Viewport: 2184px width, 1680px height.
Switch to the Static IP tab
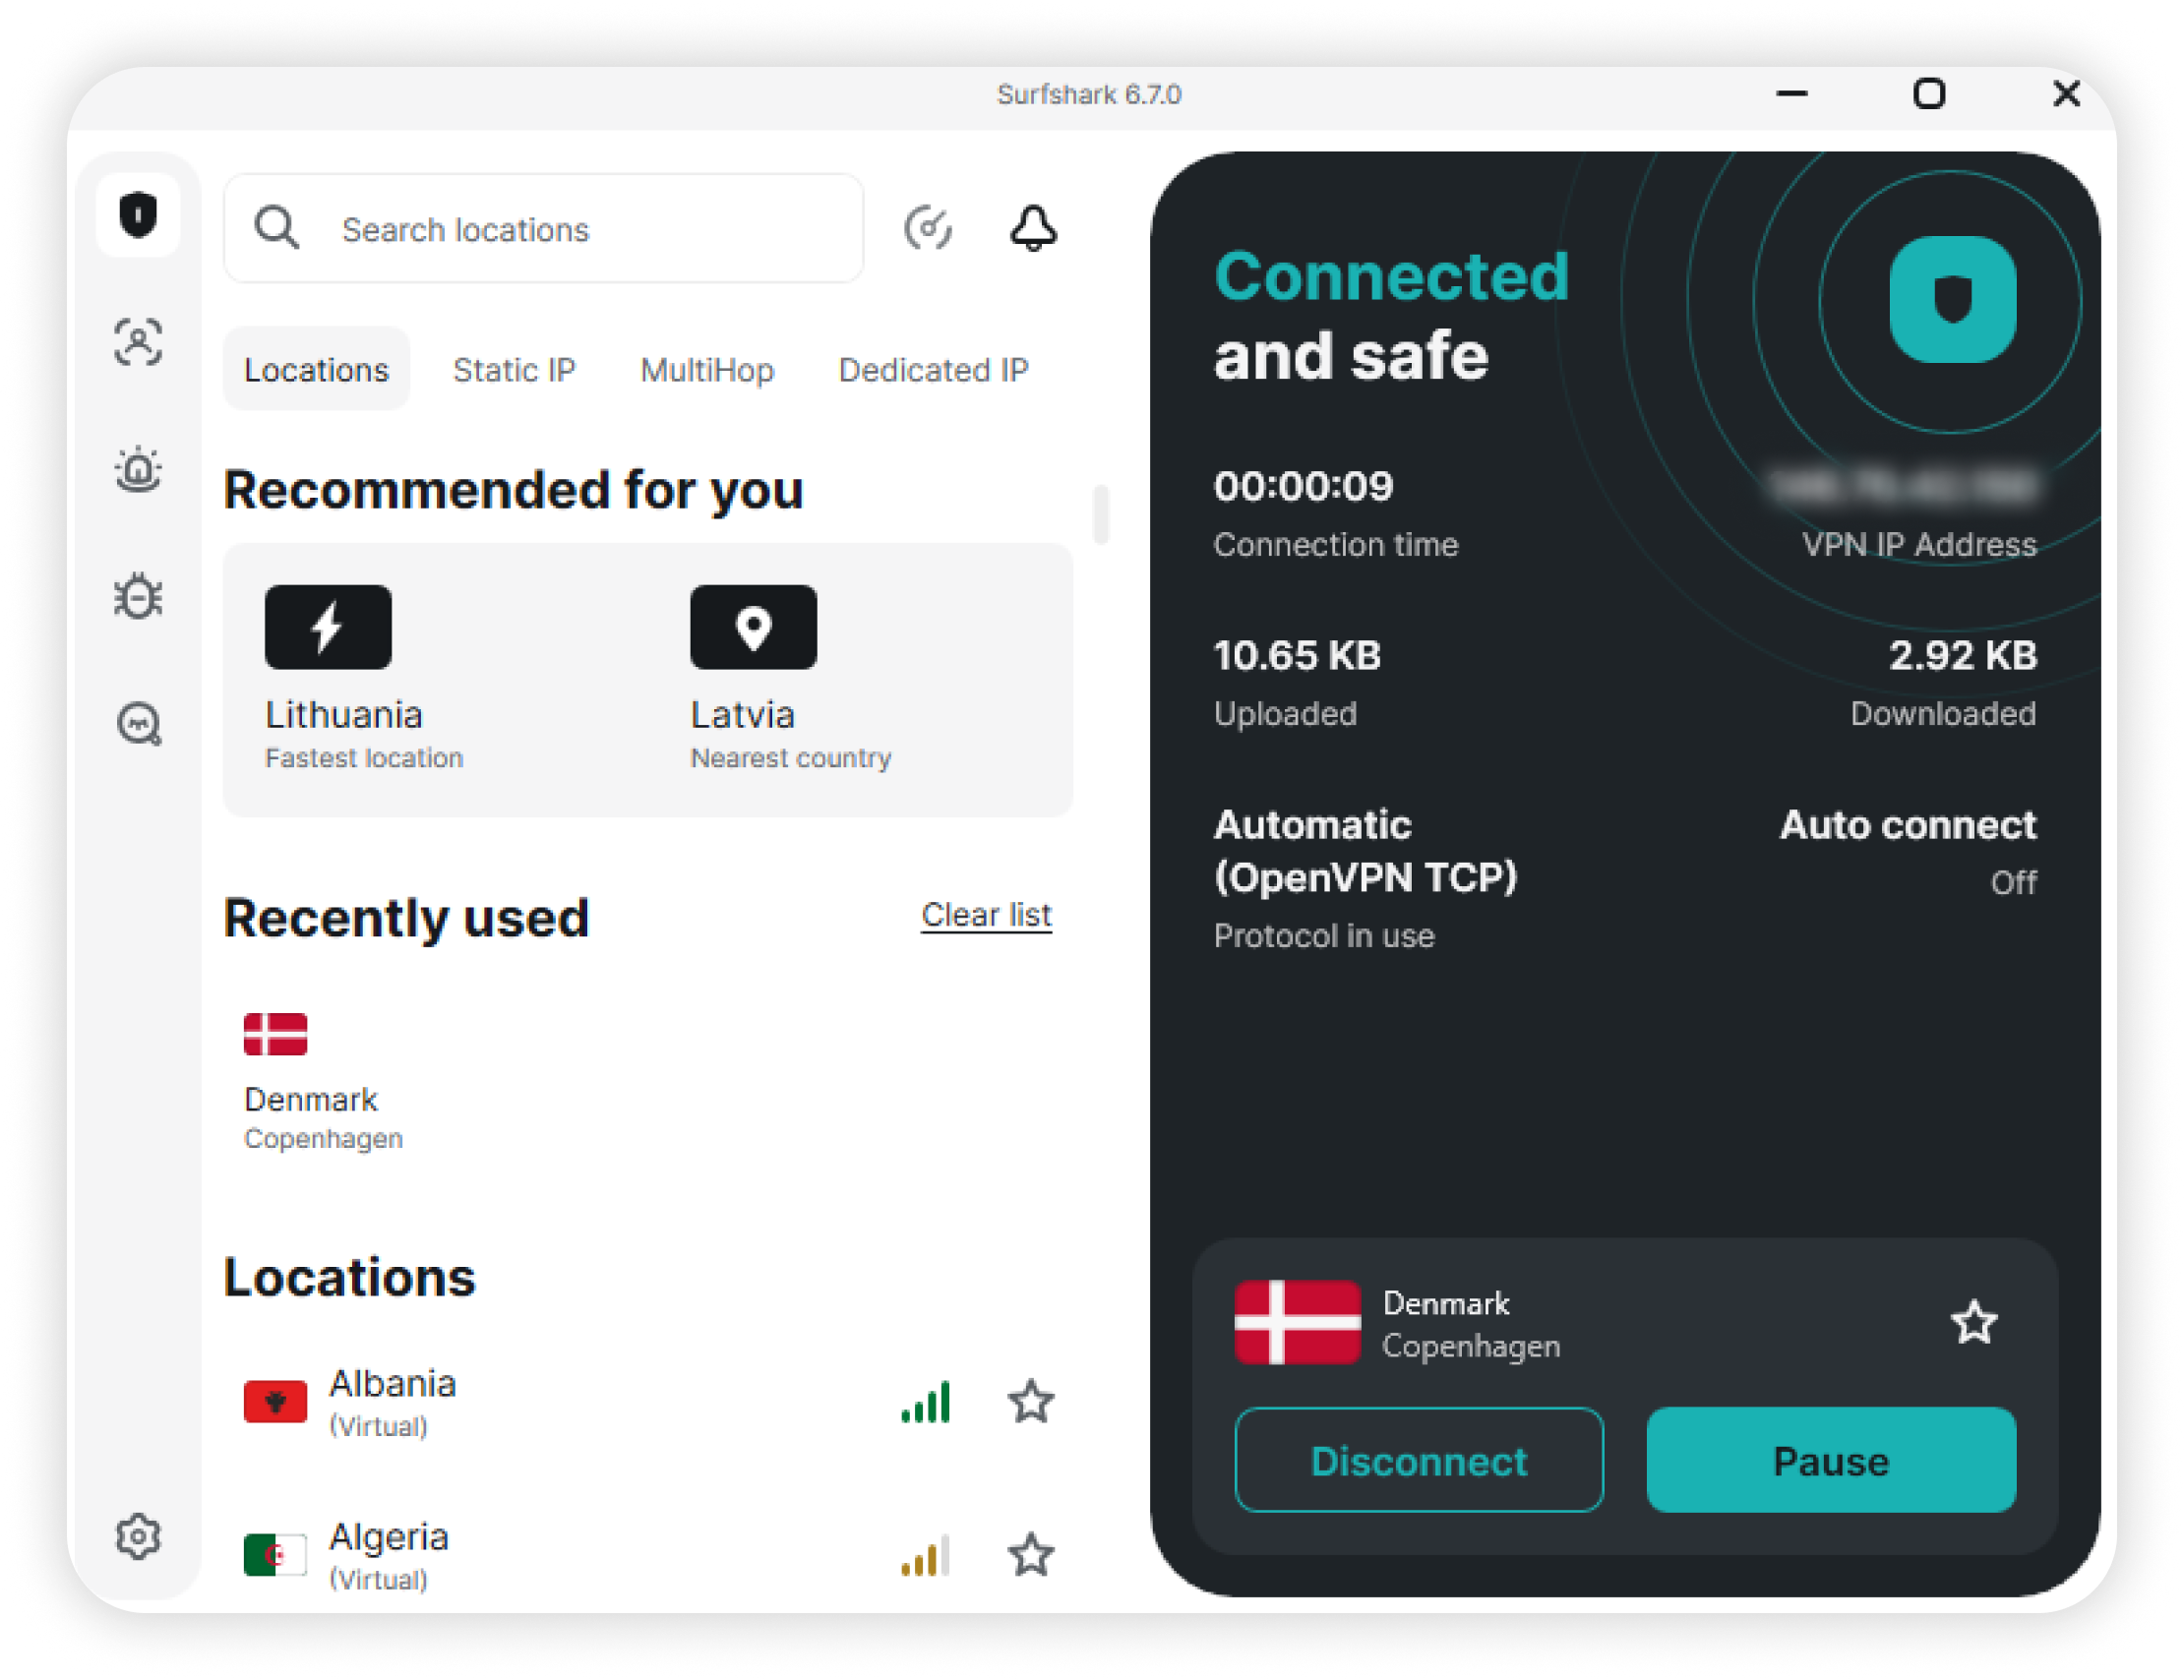pyautogui.click(x=514, y=370)
